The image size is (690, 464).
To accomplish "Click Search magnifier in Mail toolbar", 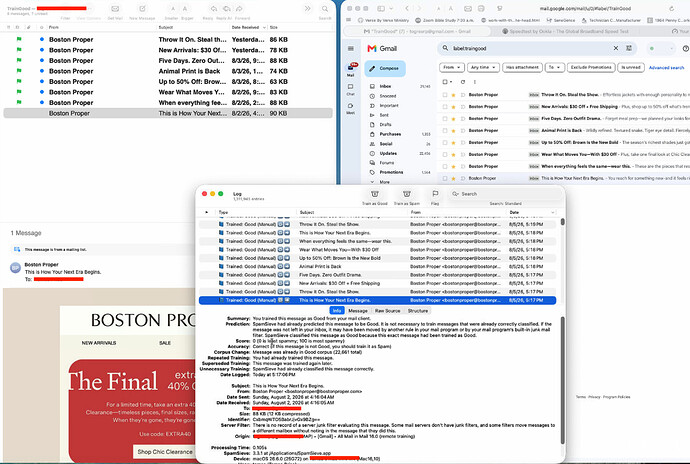I will (x=325, y=9).
